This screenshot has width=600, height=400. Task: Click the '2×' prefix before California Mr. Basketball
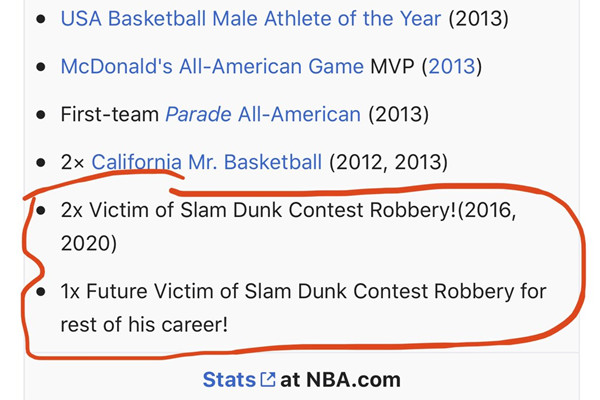click(73, 162)
